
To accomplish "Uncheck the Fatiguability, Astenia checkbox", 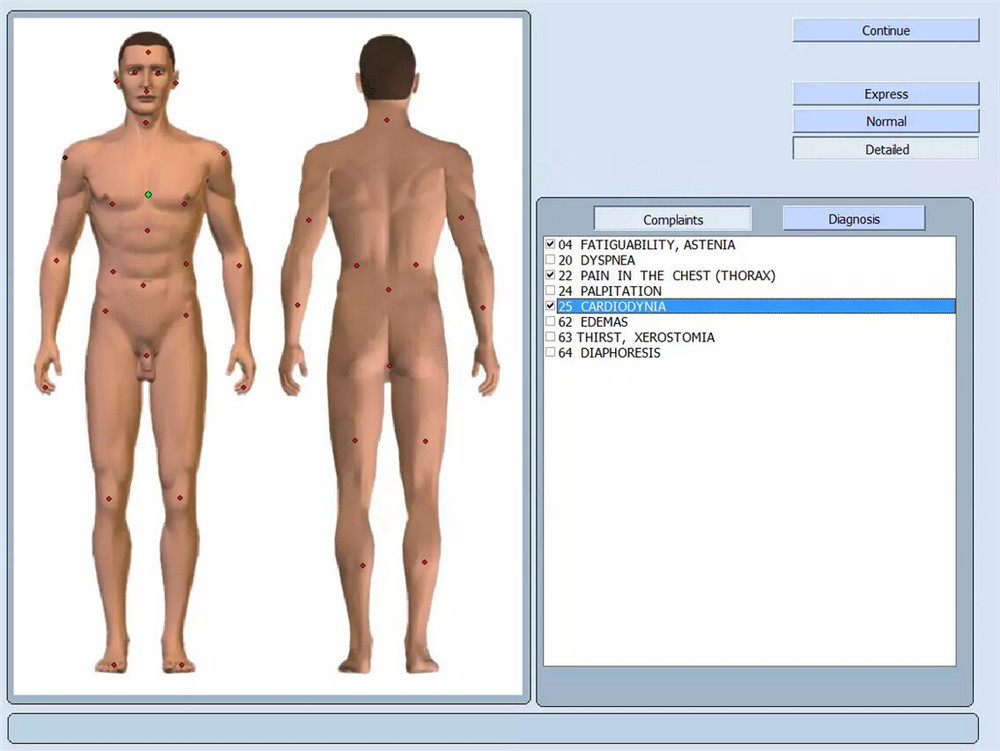I will click(x=550, y=244).
